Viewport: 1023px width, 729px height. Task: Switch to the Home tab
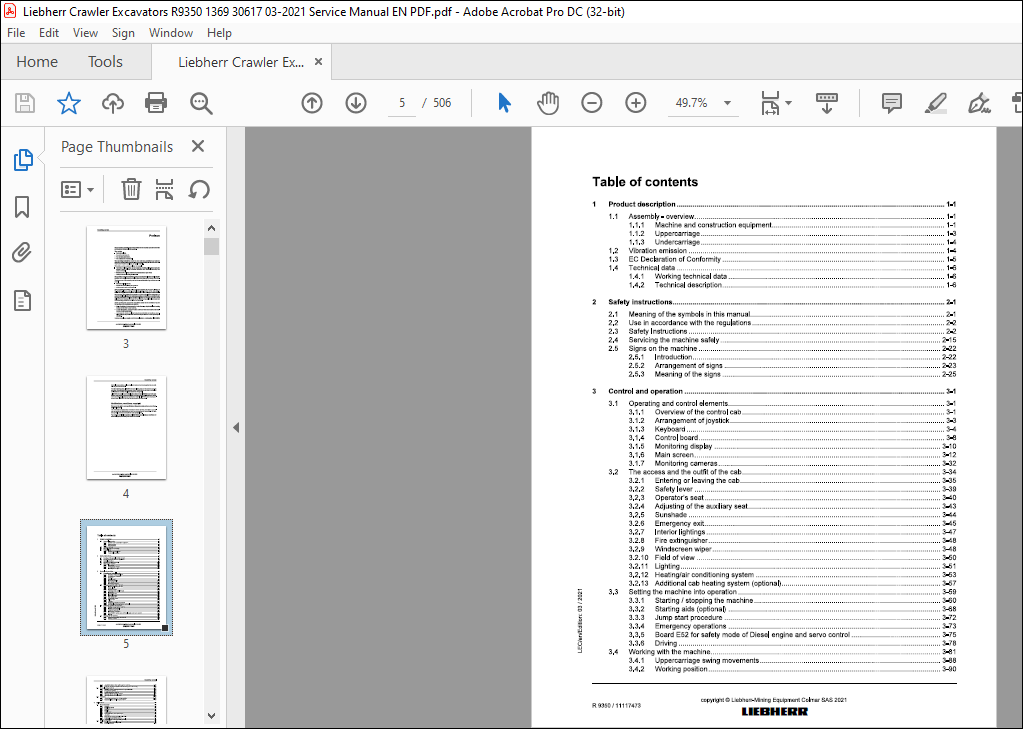tap(37, 62)
